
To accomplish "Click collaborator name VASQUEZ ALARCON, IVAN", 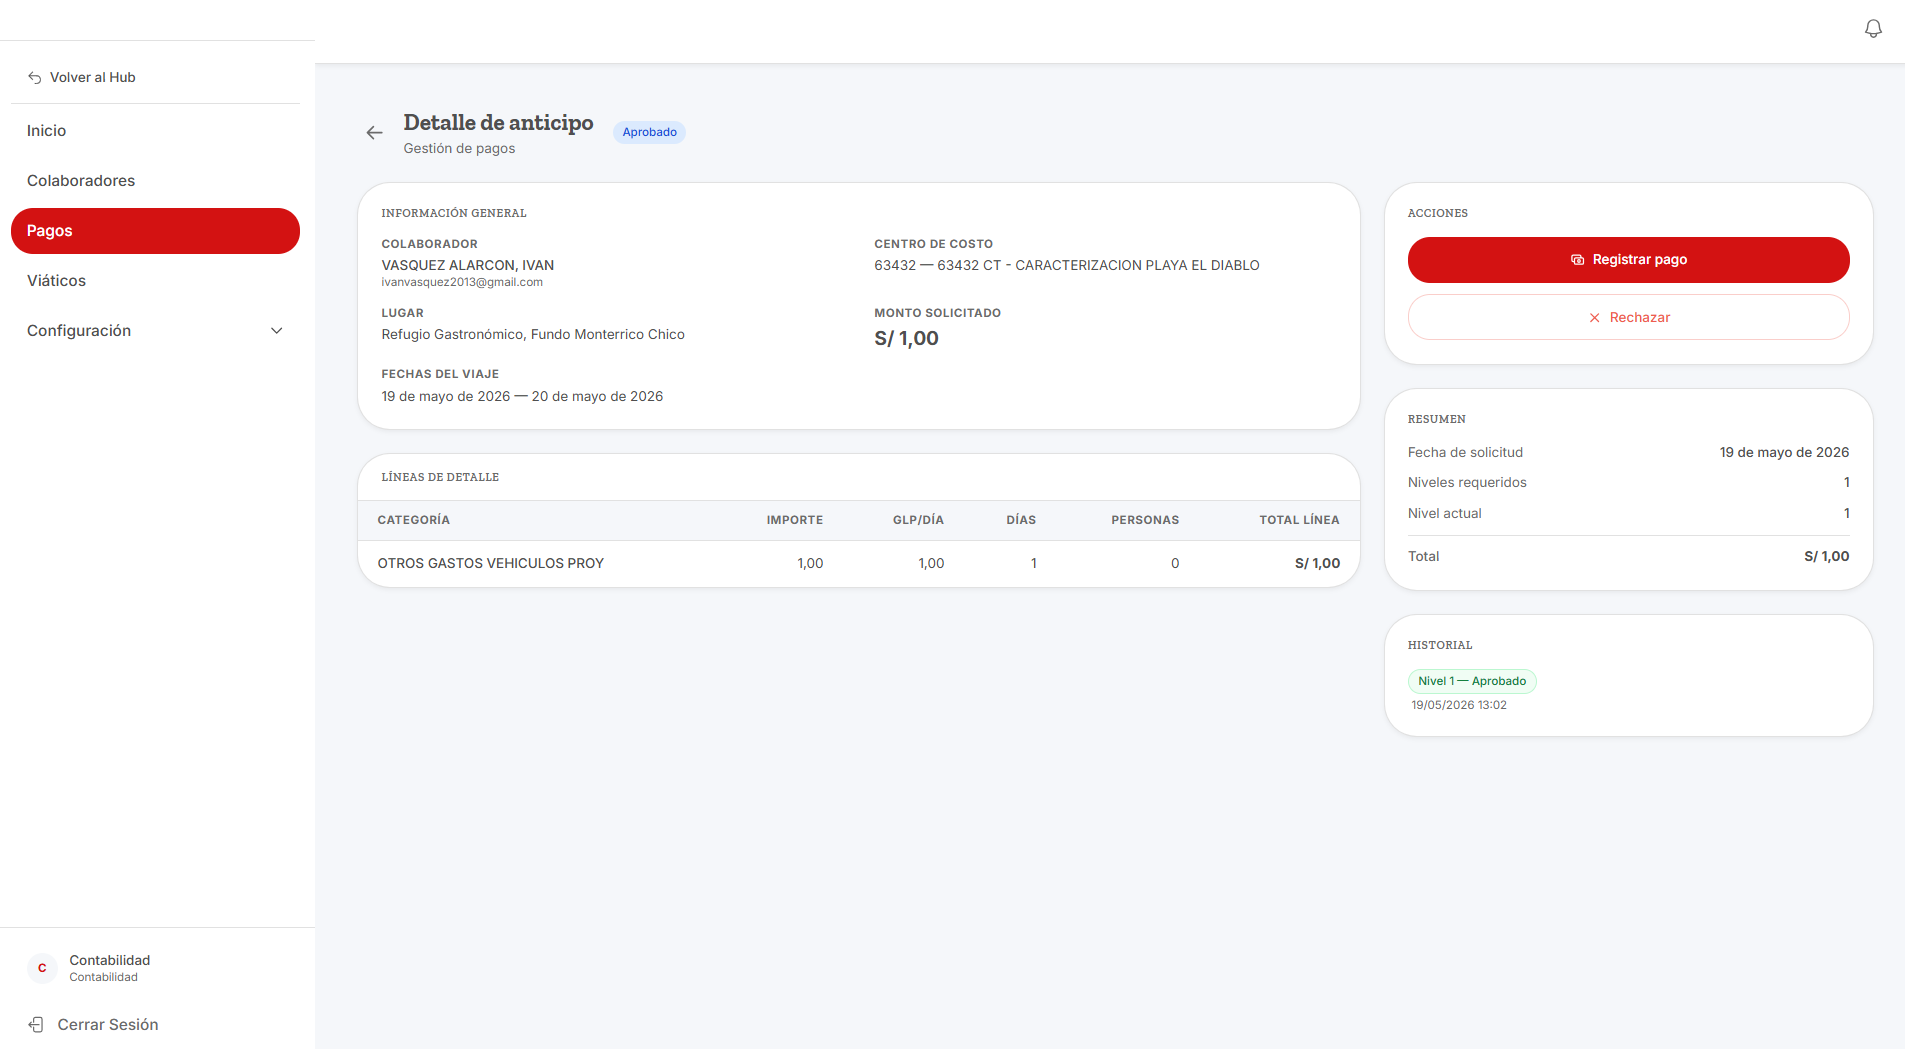I will click(x=467, y=265).
